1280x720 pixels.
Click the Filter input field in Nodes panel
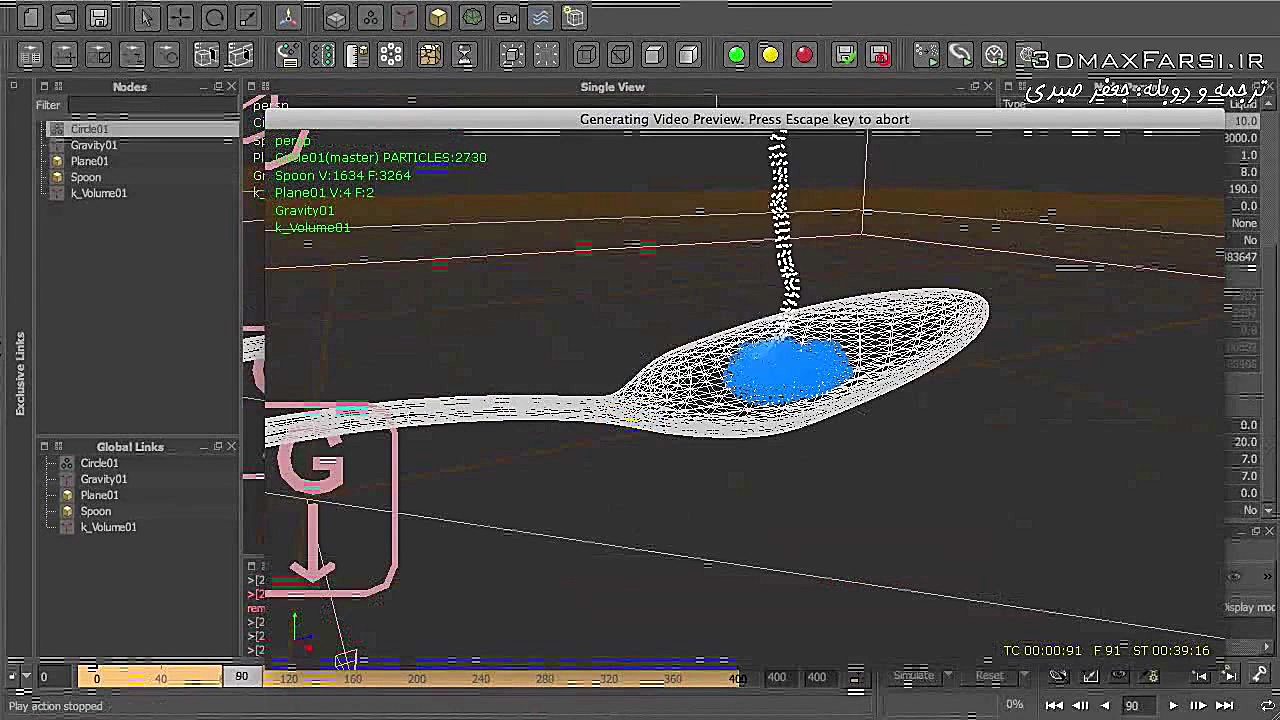coord(150,105)
